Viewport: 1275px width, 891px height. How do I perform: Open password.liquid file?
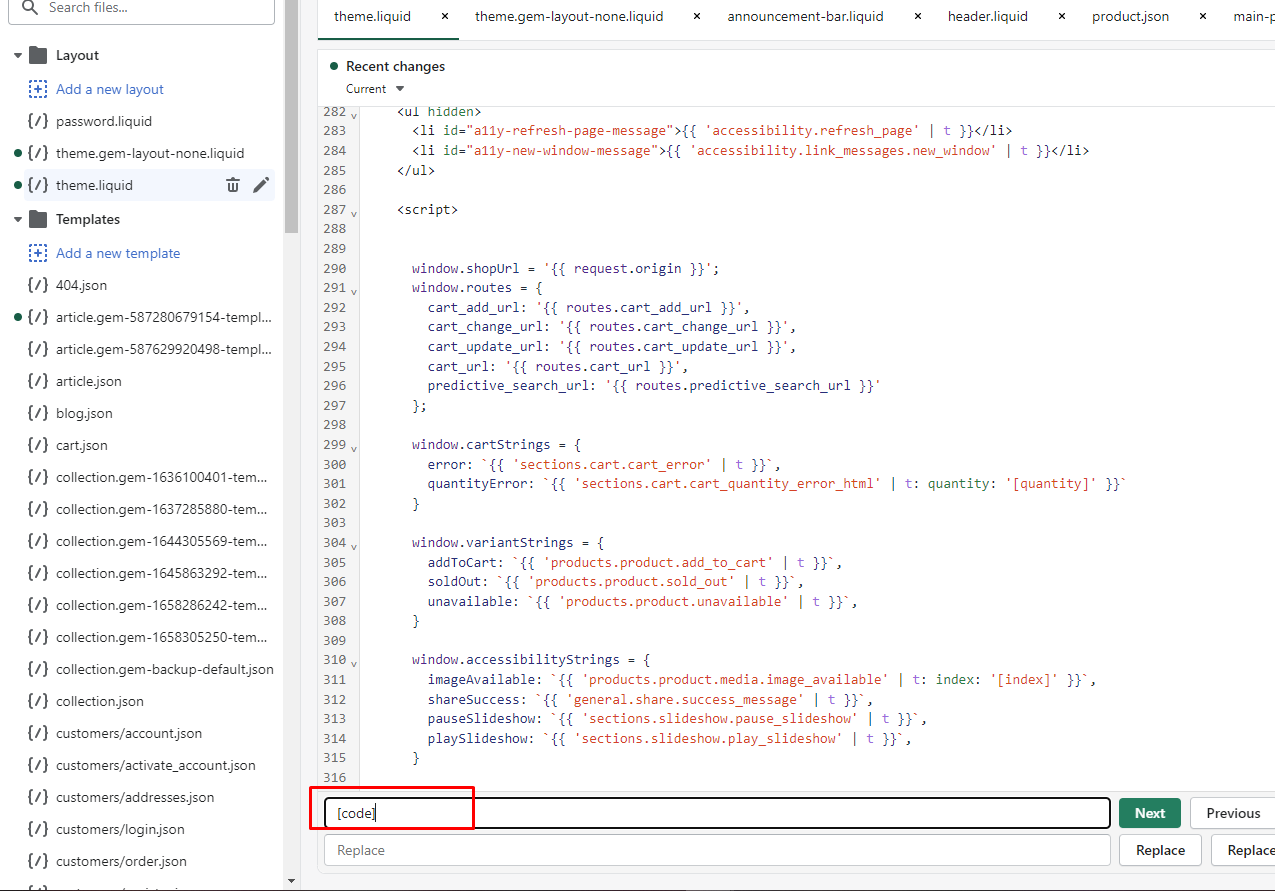point(104,121)
